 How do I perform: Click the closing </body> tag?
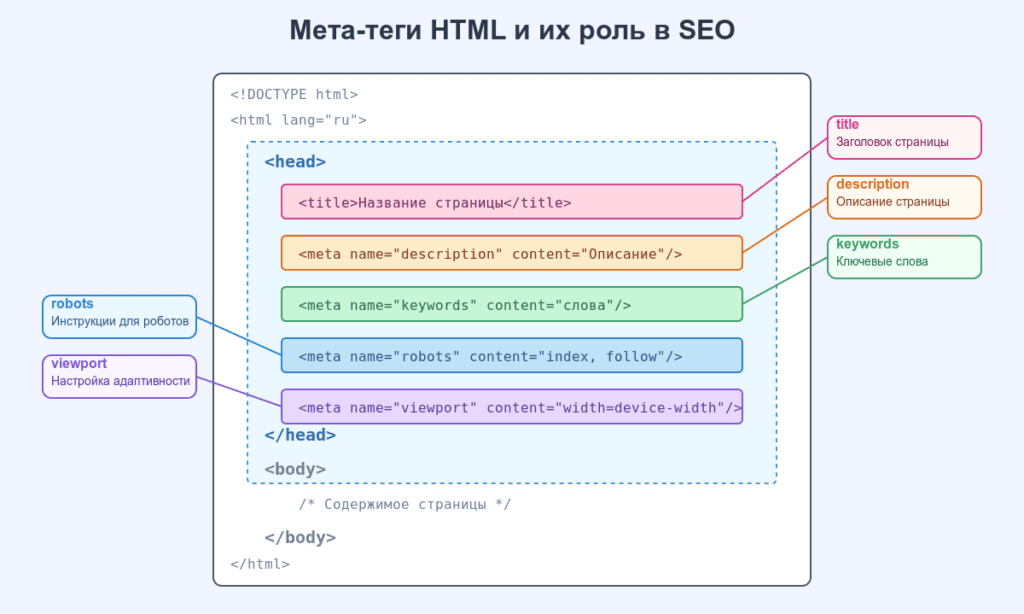pos(300,537)
